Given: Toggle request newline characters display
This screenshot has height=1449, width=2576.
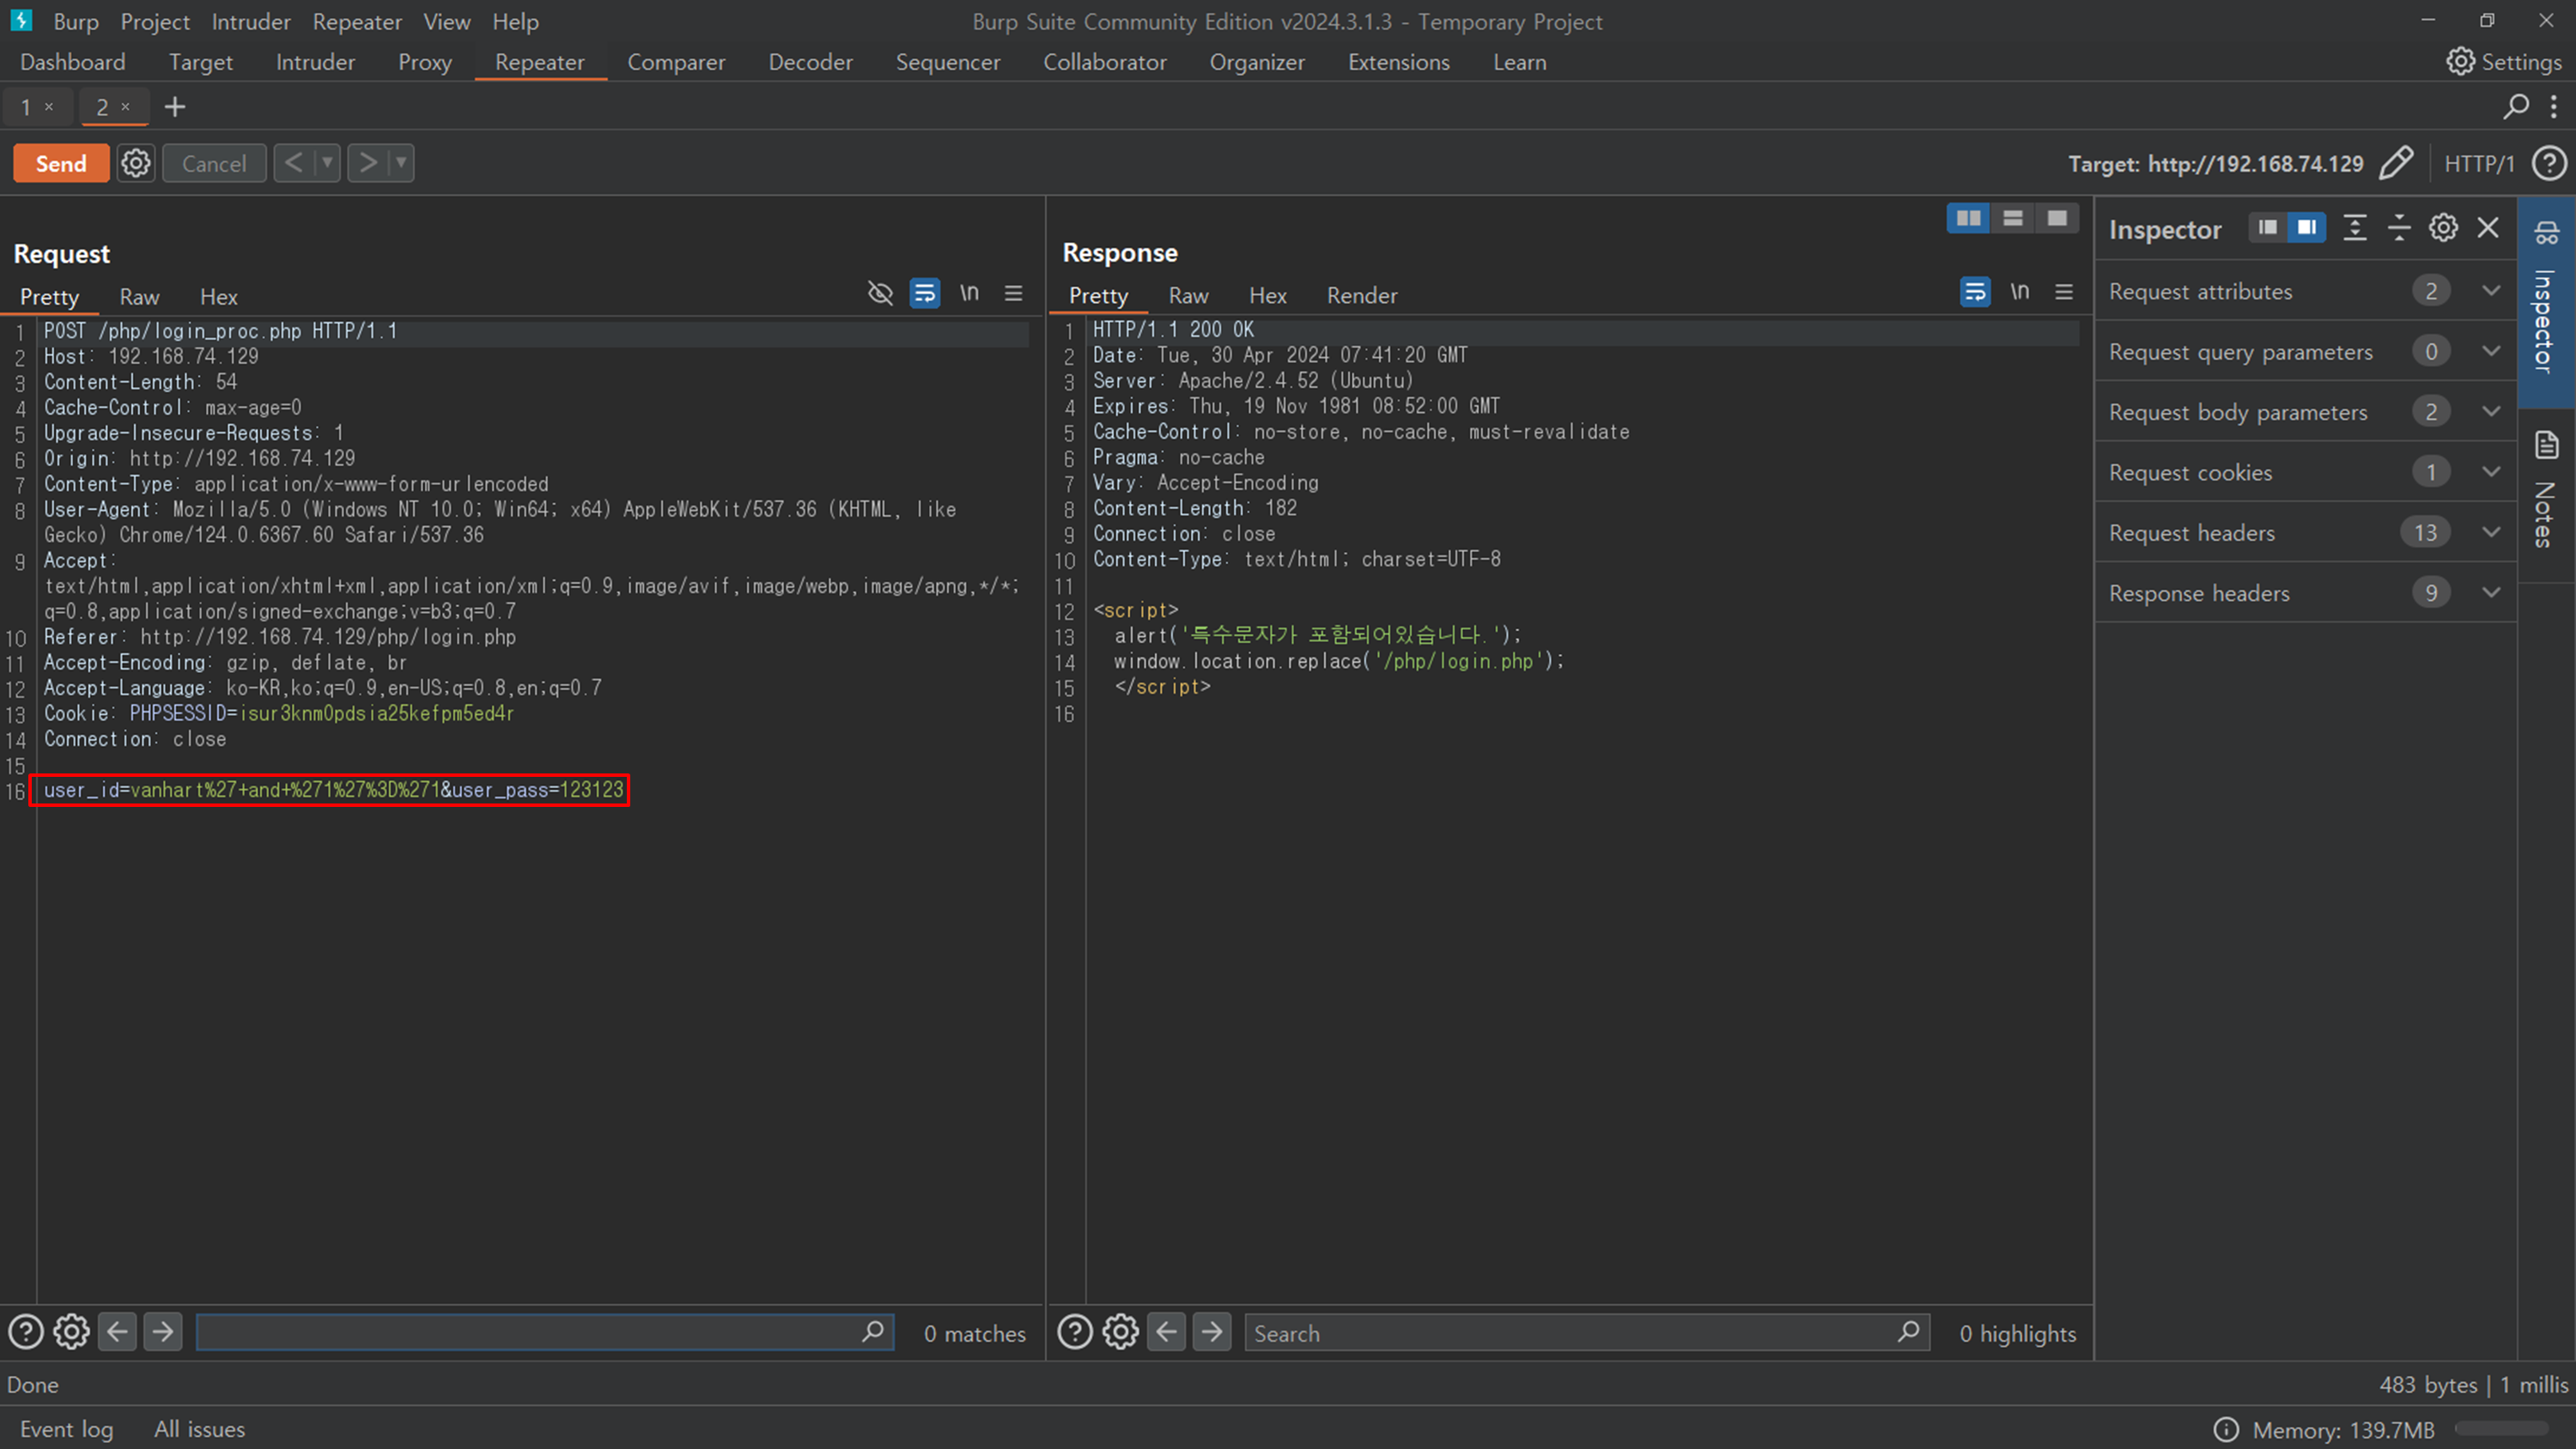Looking at the screenshot, I should 969,293.
